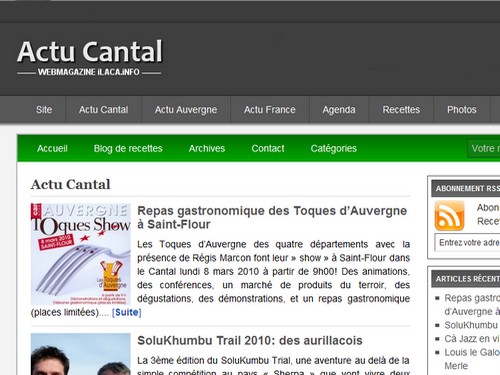Click the orange RSS feed icon

pyautogui.click(x=449, y=216)
